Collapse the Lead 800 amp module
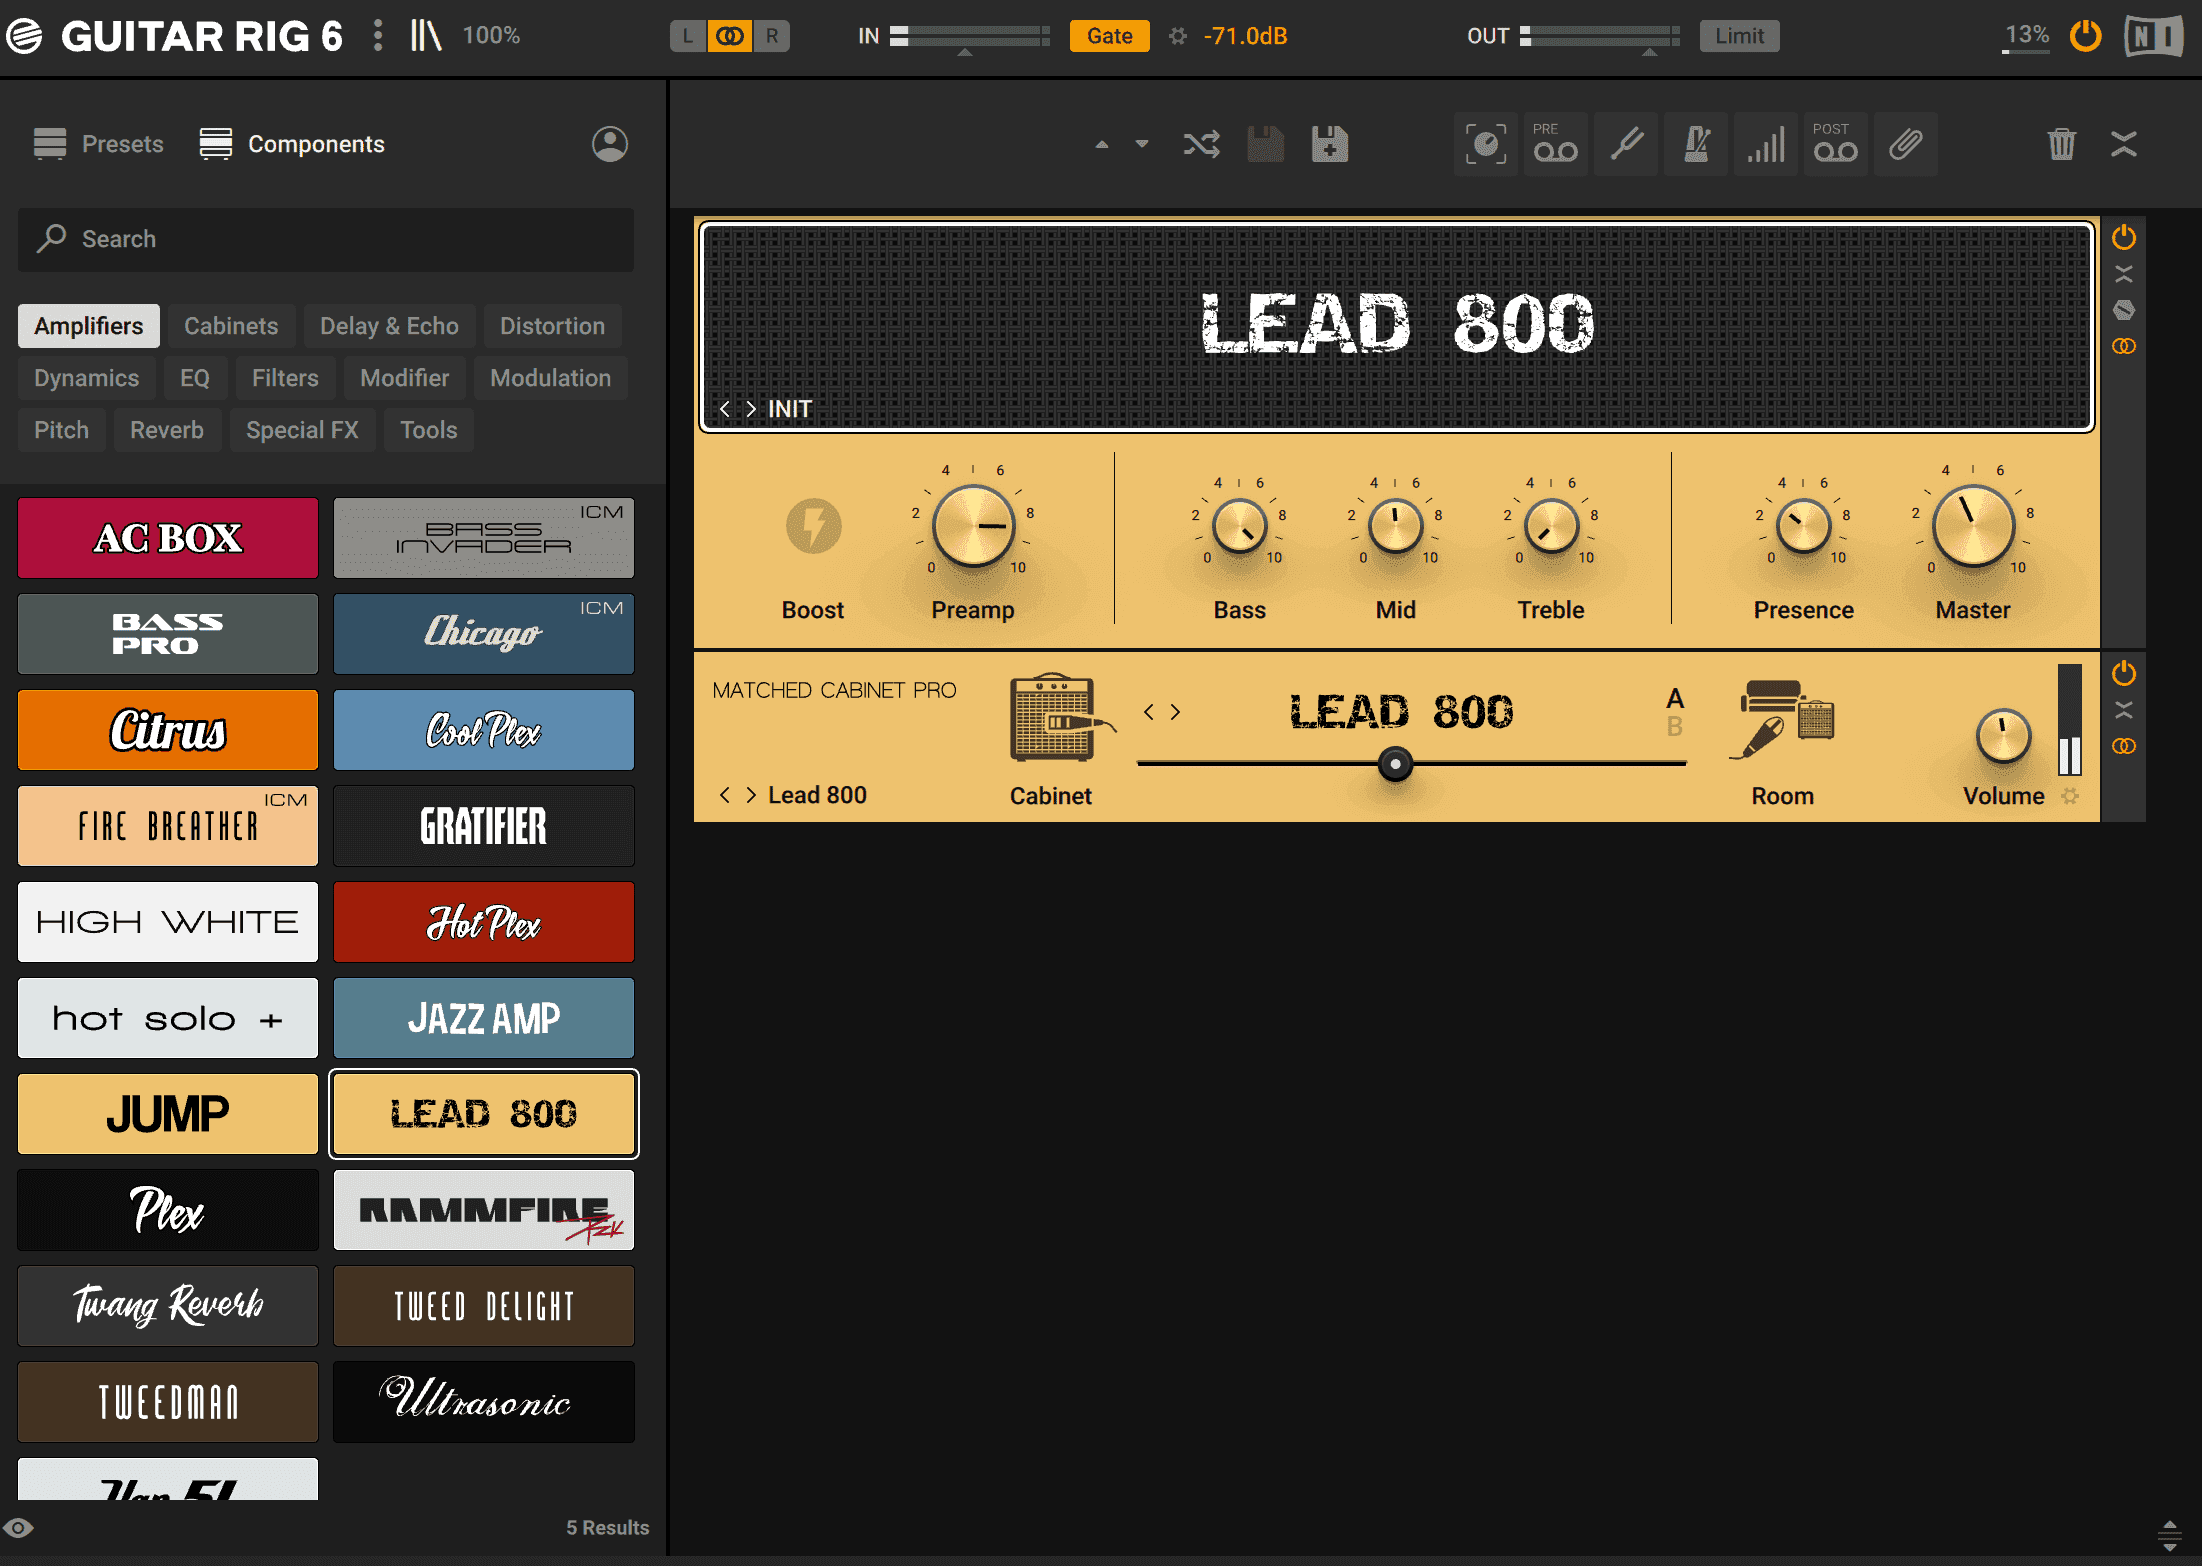 click(2124, 274)
